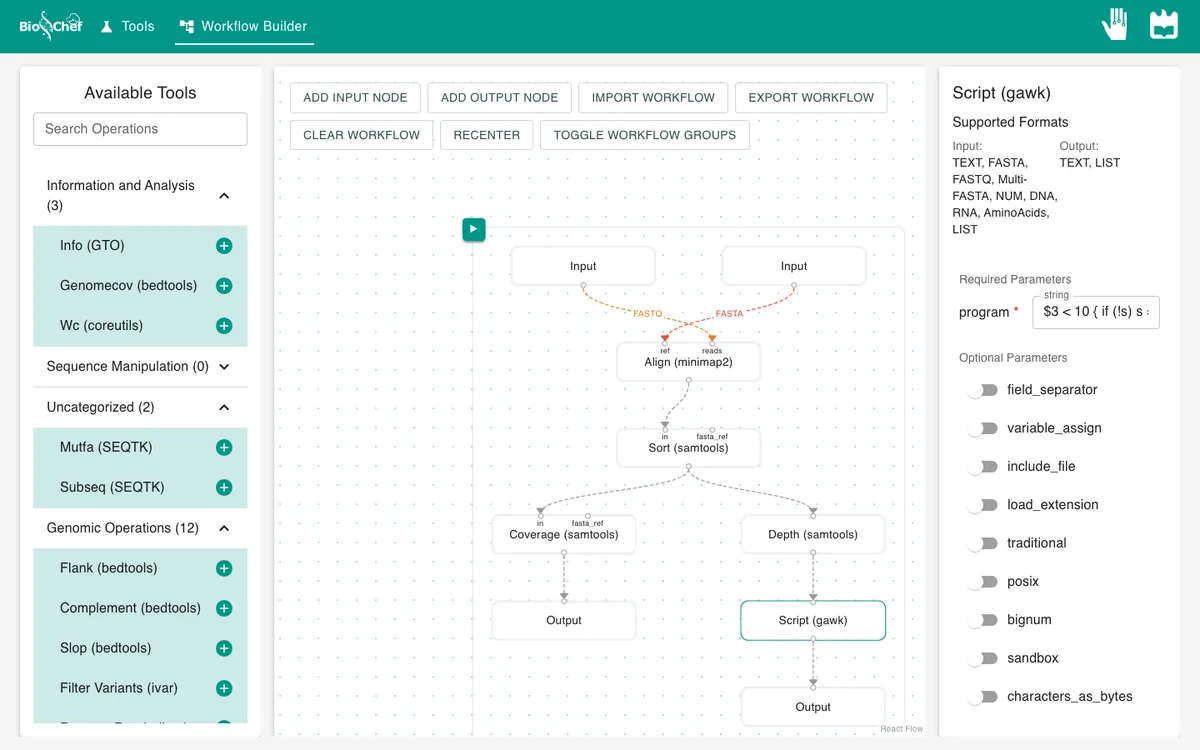Screen dimensions: 1200x750
Task: Select the Align (minimap2) node
Action: (x=689, y=362)
